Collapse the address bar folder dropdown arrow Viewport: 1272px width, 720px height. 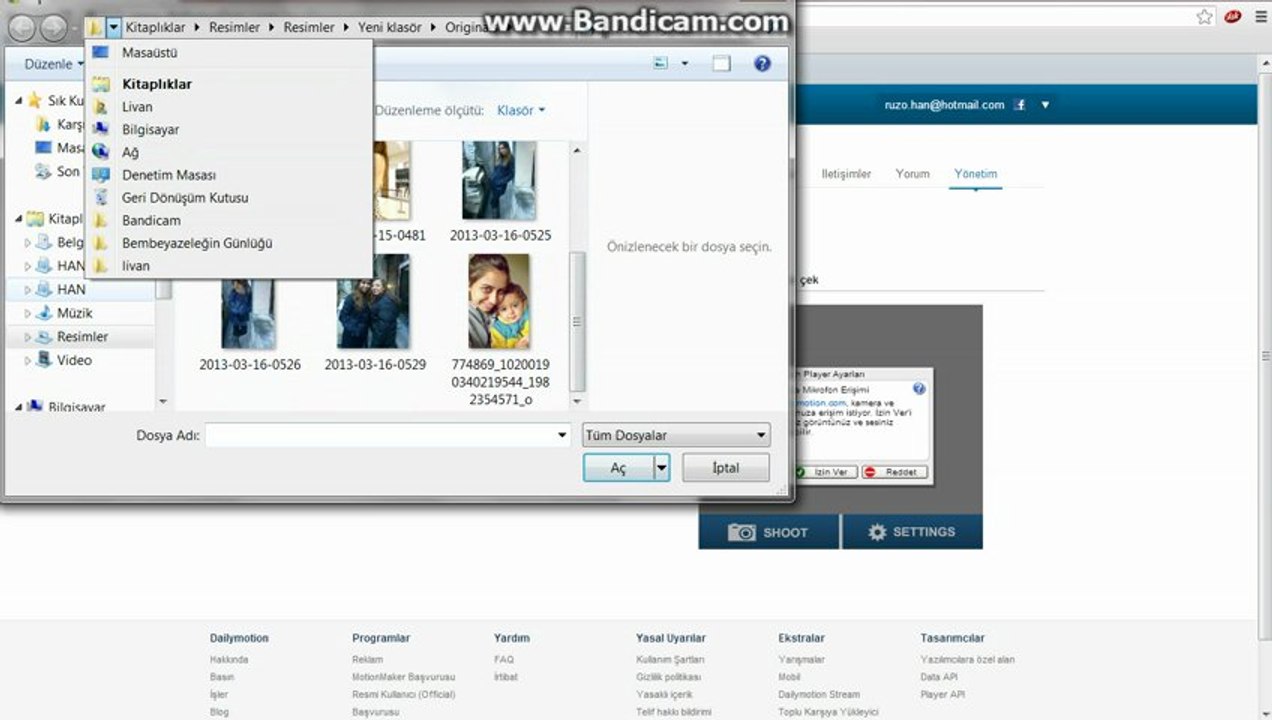(x=113, y=27)
